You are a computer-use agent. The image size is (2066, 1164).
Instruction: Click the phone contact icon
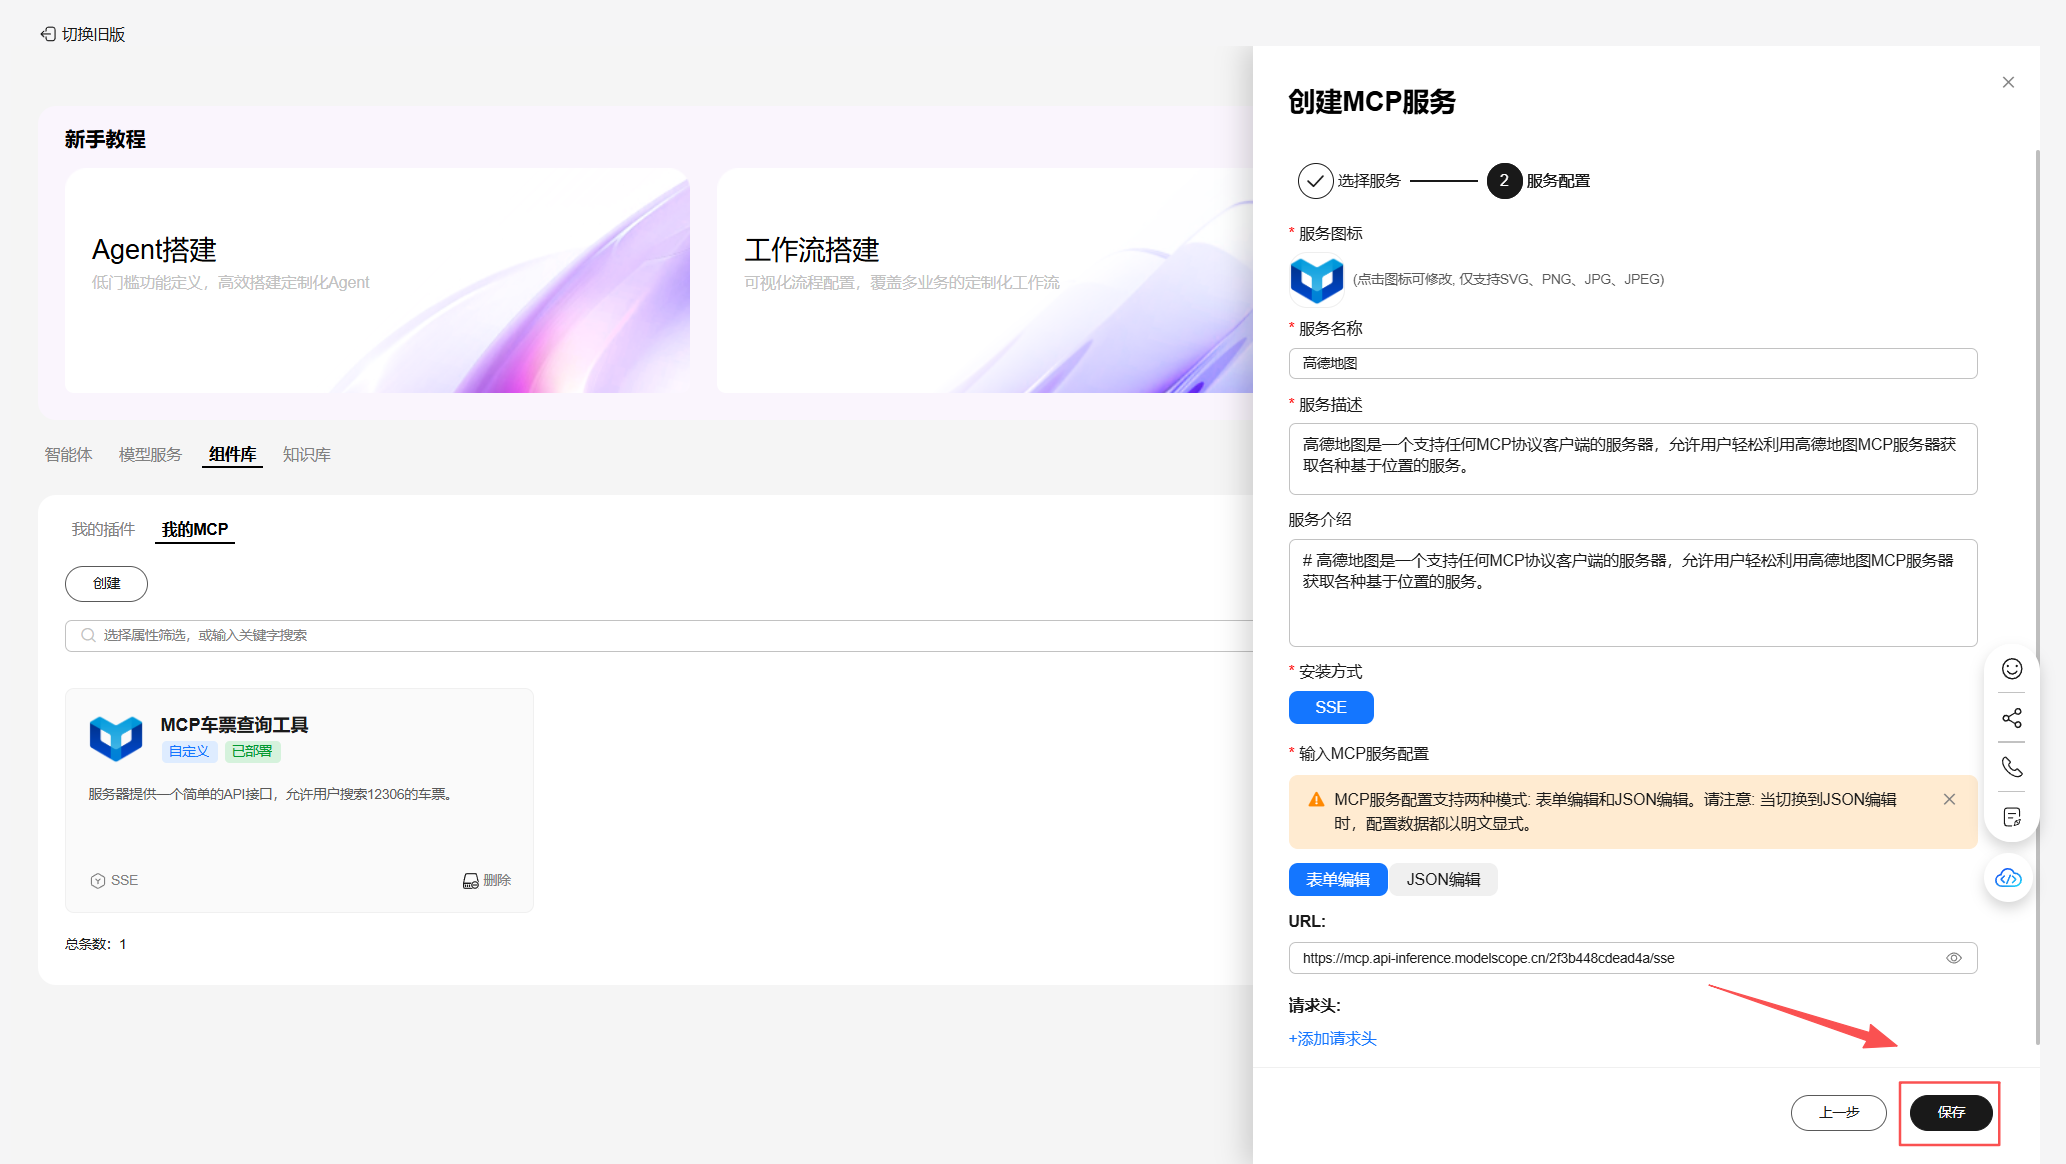coord(2011,767)
